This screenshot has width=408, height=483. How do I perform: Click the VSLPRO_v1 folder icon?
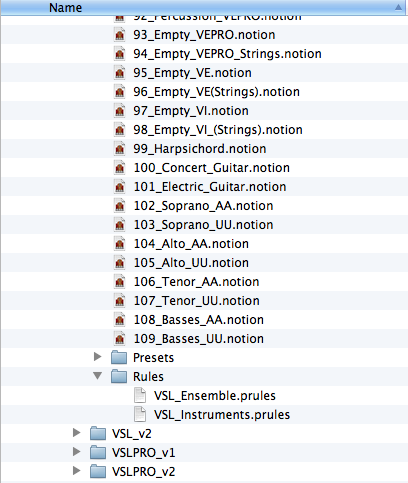click(98, 453)
